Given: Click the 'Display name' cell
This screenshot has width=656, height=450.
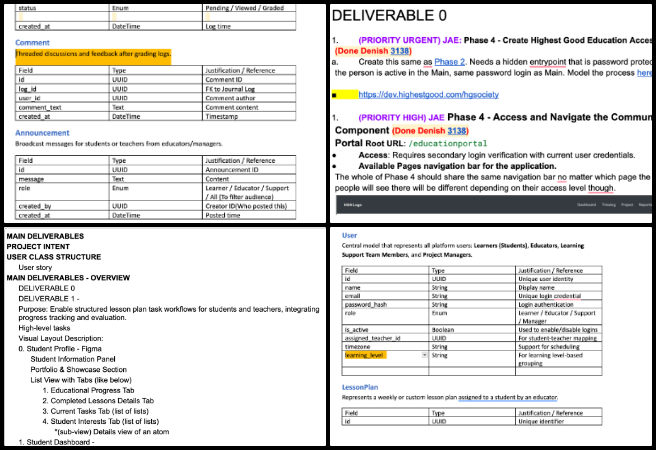Looking at the screenshot, I should click(559, 288).
